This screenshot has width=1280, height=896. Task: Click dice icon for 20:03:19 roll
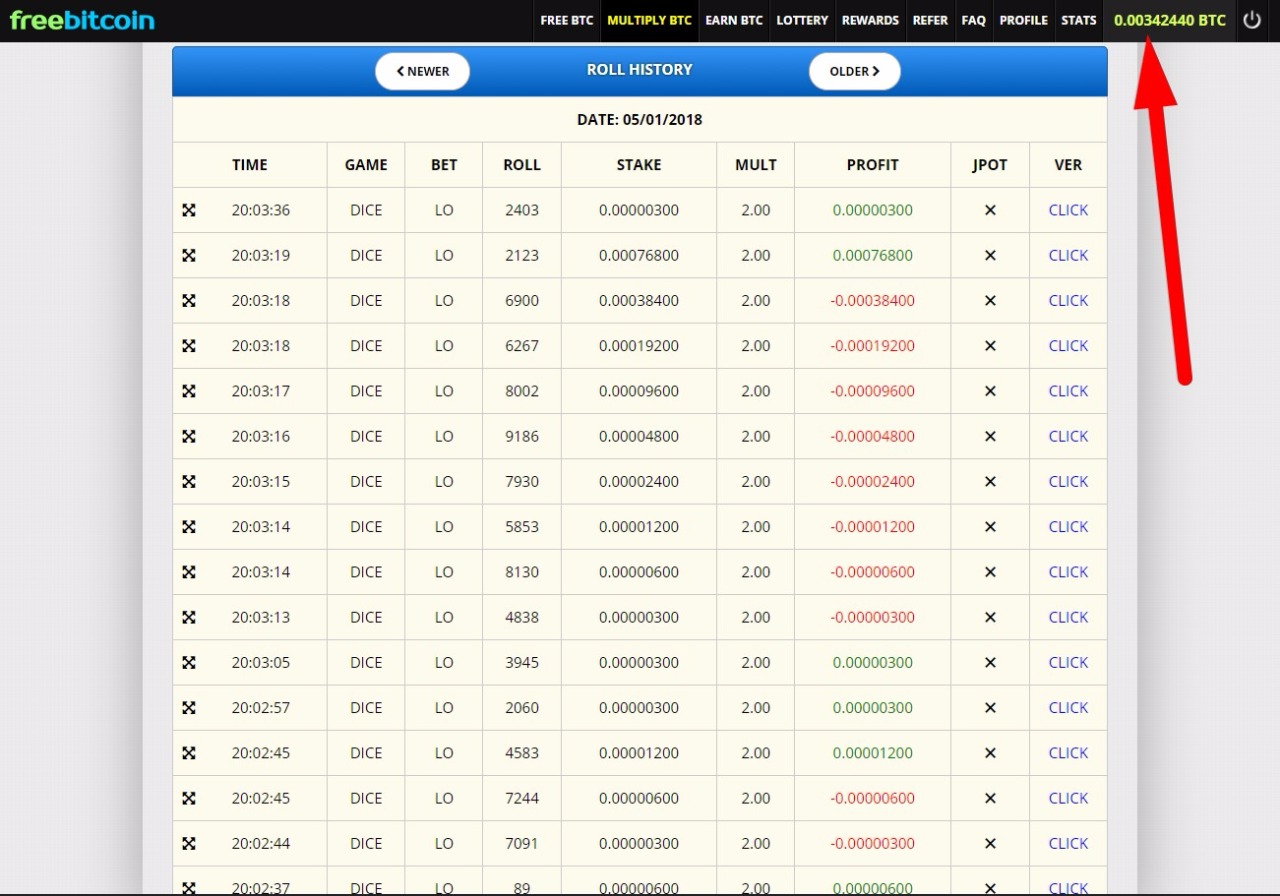coord(189,255)
